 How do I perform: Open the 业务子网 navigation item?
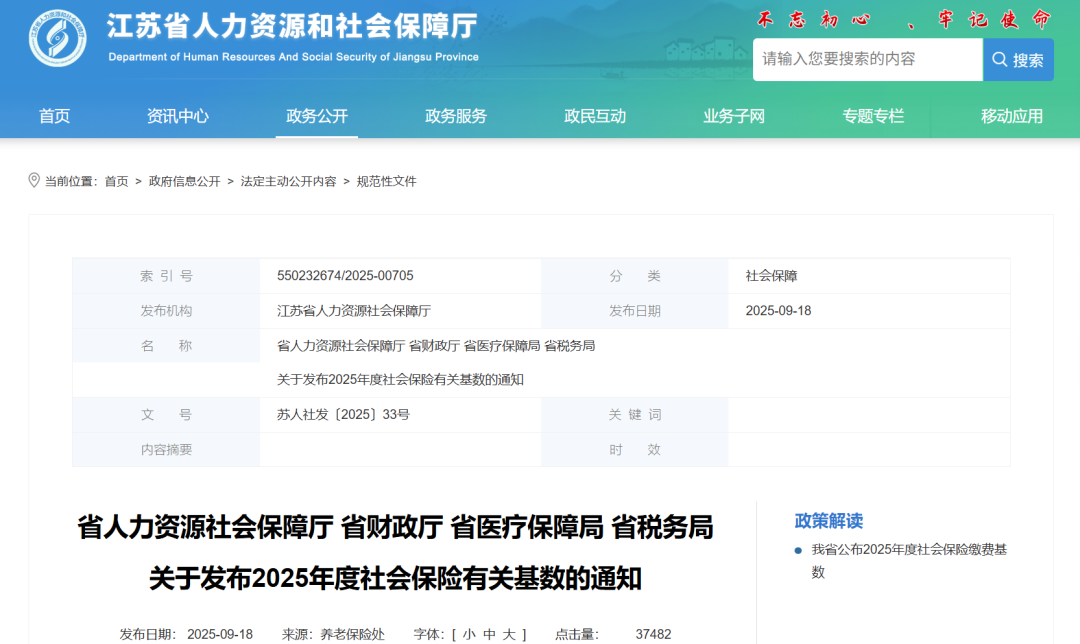(734, 116)
